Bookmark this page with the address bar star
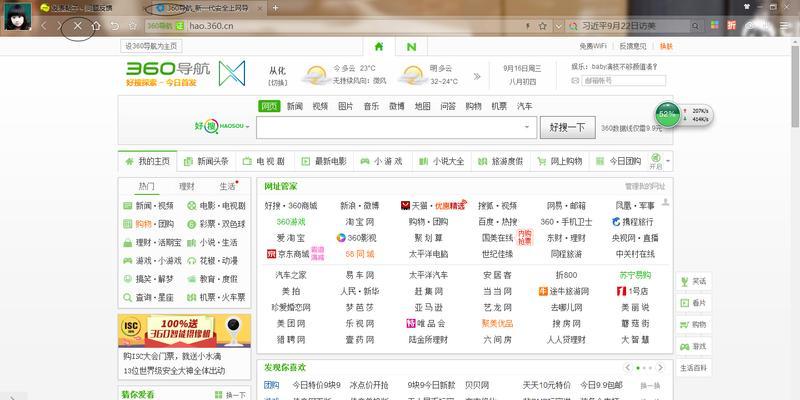Screen dimensions: 800x400 [543, 26]
